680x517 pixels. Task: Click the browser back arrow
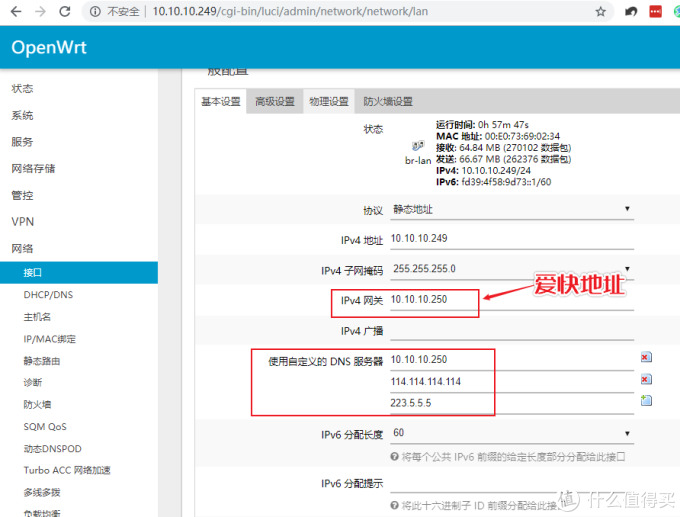16,11
